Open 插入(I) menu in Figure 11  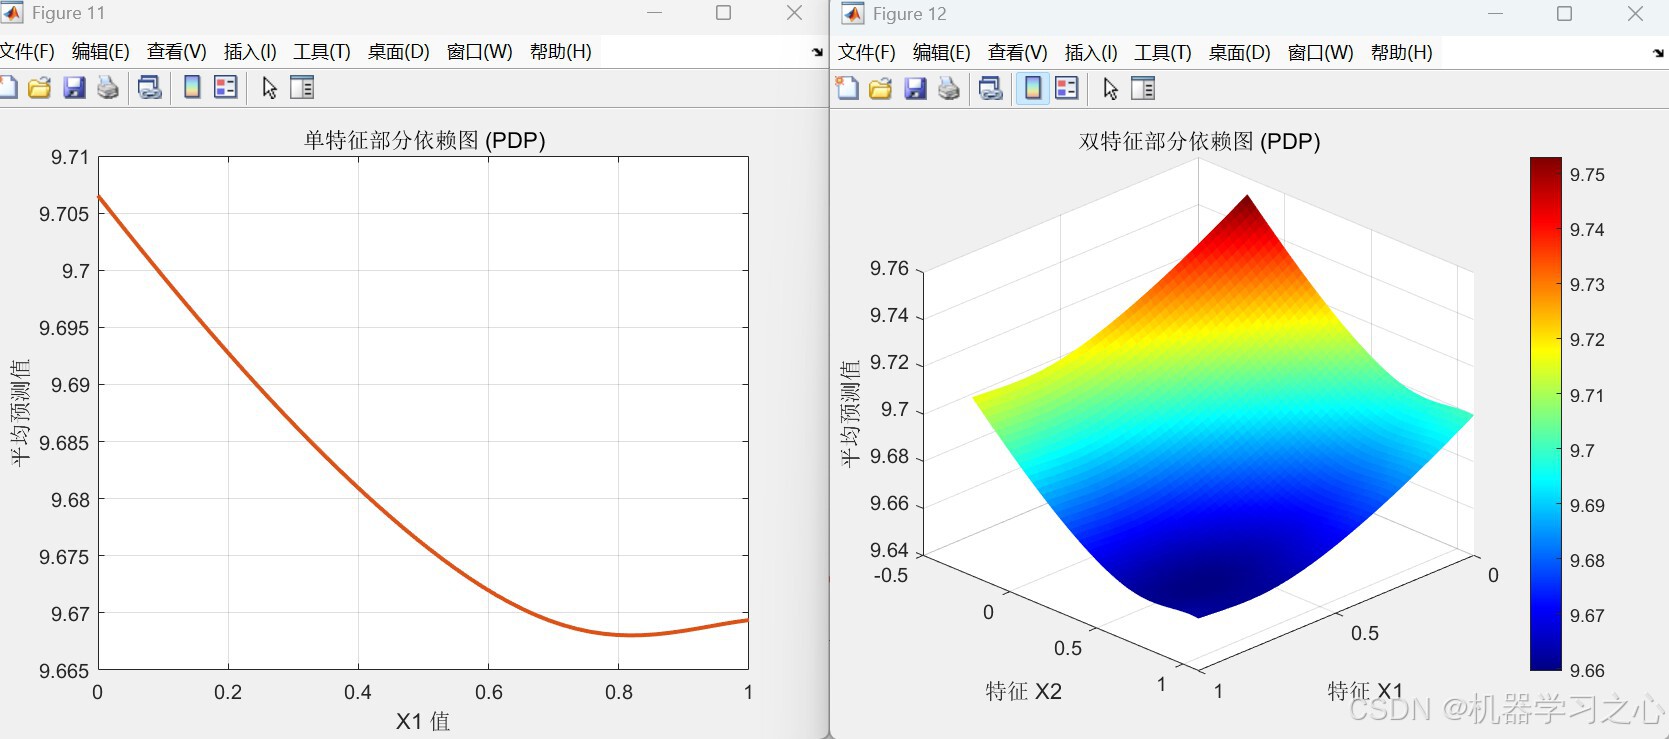(250, 52)
